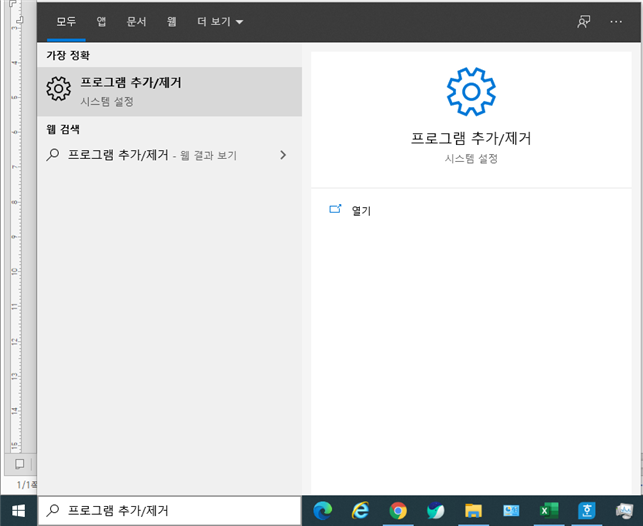Launch Internet Explorer from the taskbar
643x526 pixels.
tap(360, 511)
